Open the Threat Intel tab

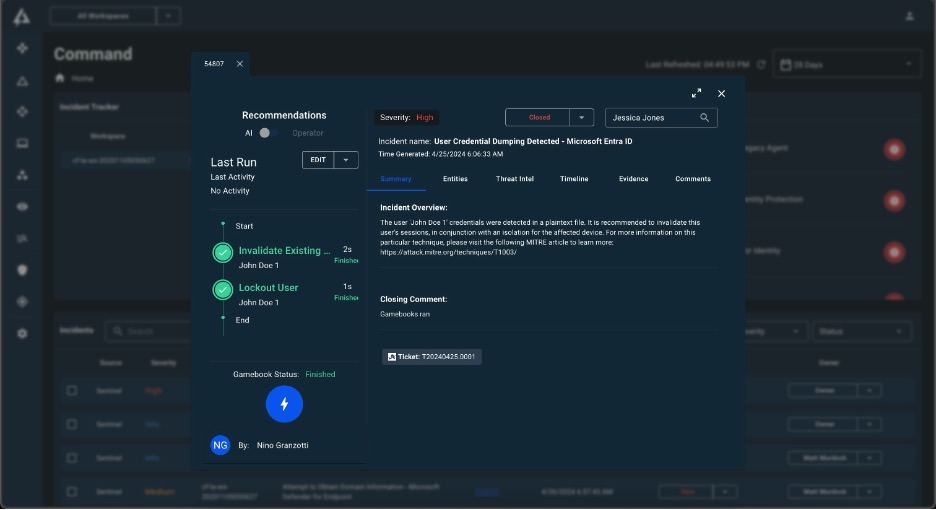click(514, 179)
